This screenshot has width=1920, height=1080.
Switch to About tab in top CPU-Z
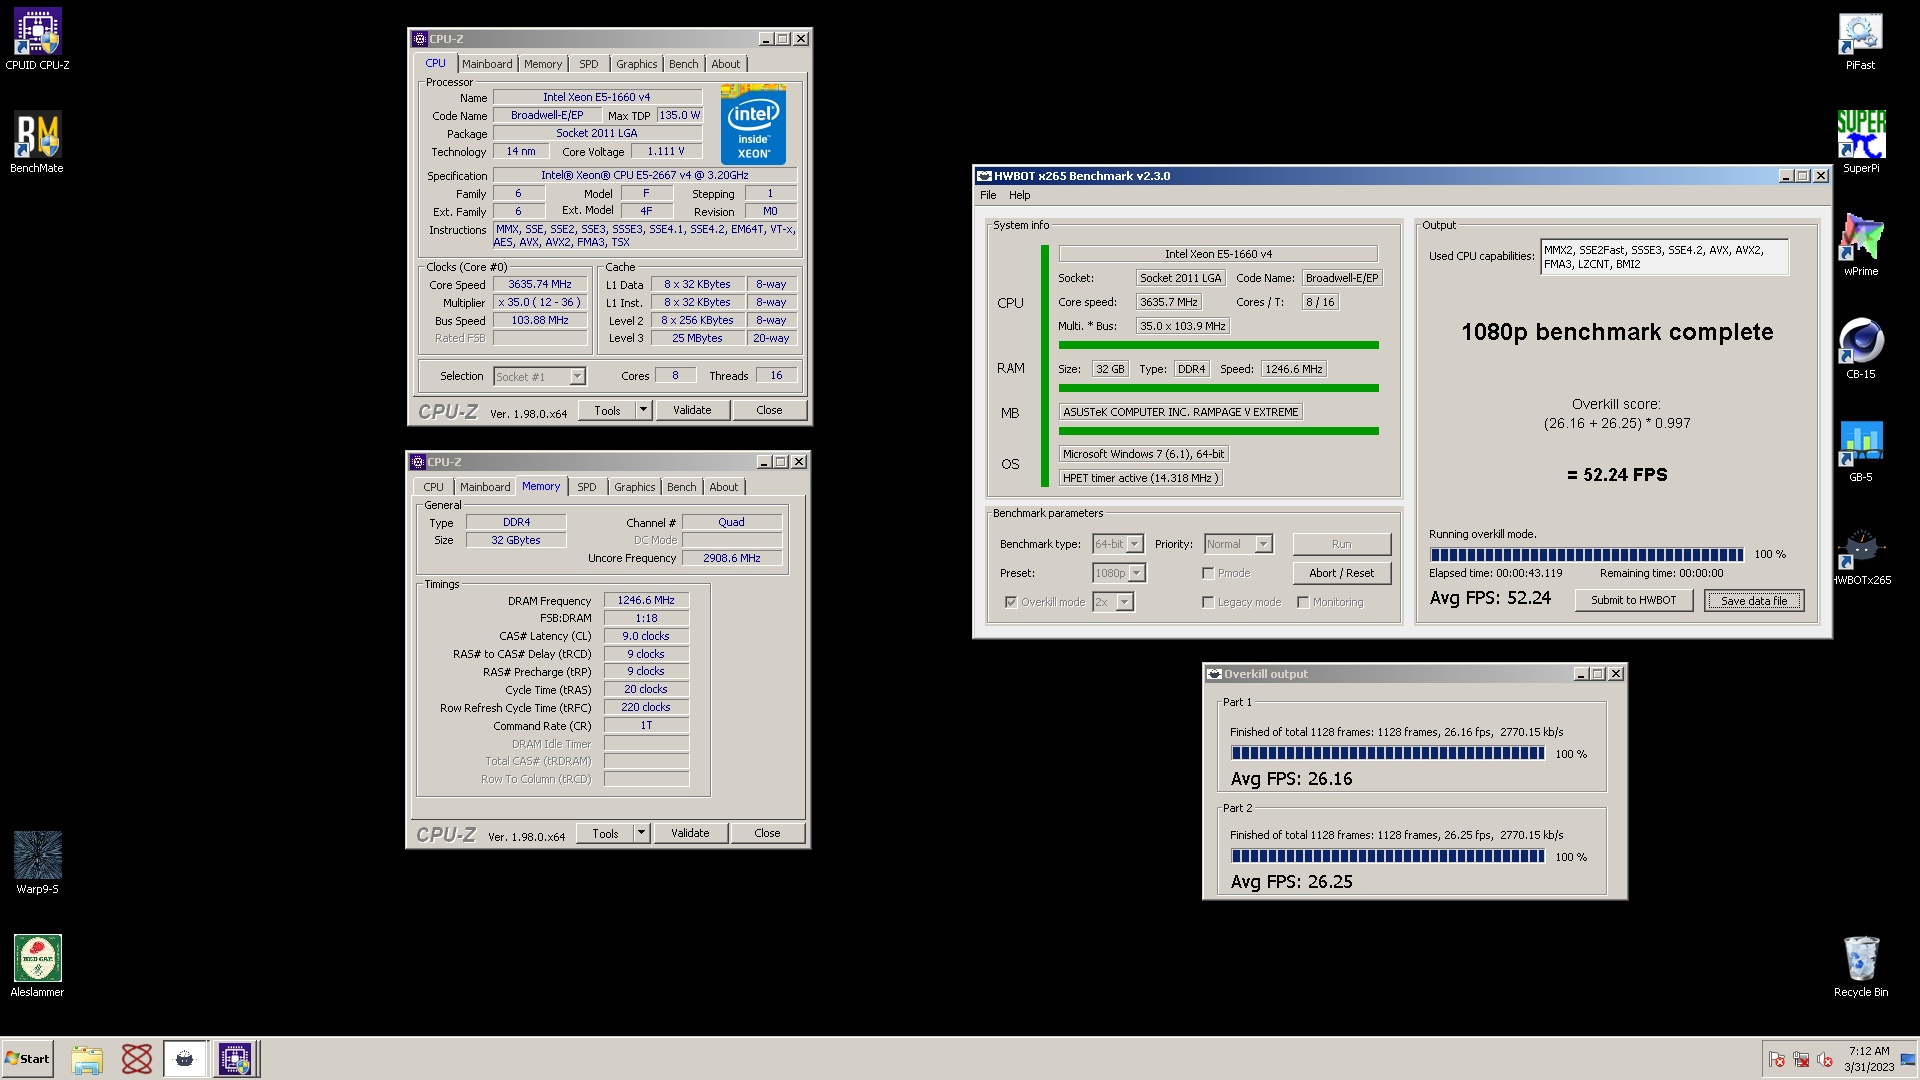726,64
